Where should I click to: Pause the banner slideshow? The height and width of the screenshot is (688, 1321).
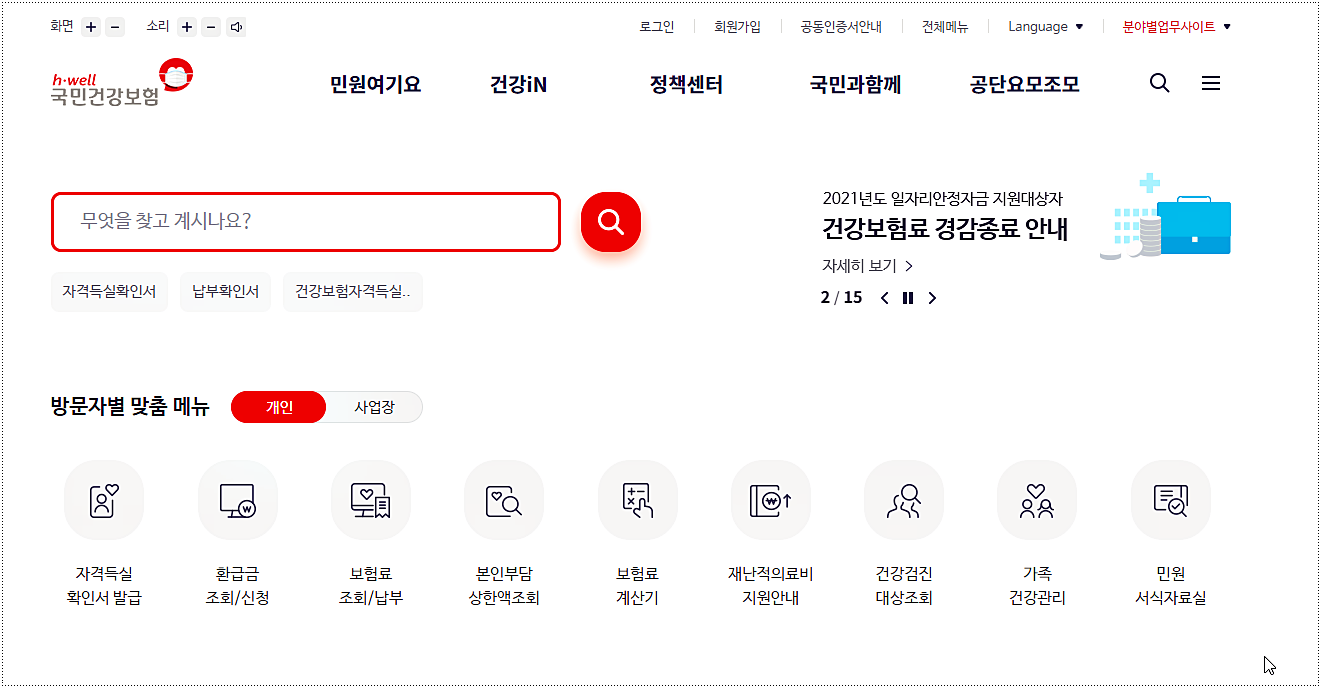pyautogui.click(x=907, y=297)
